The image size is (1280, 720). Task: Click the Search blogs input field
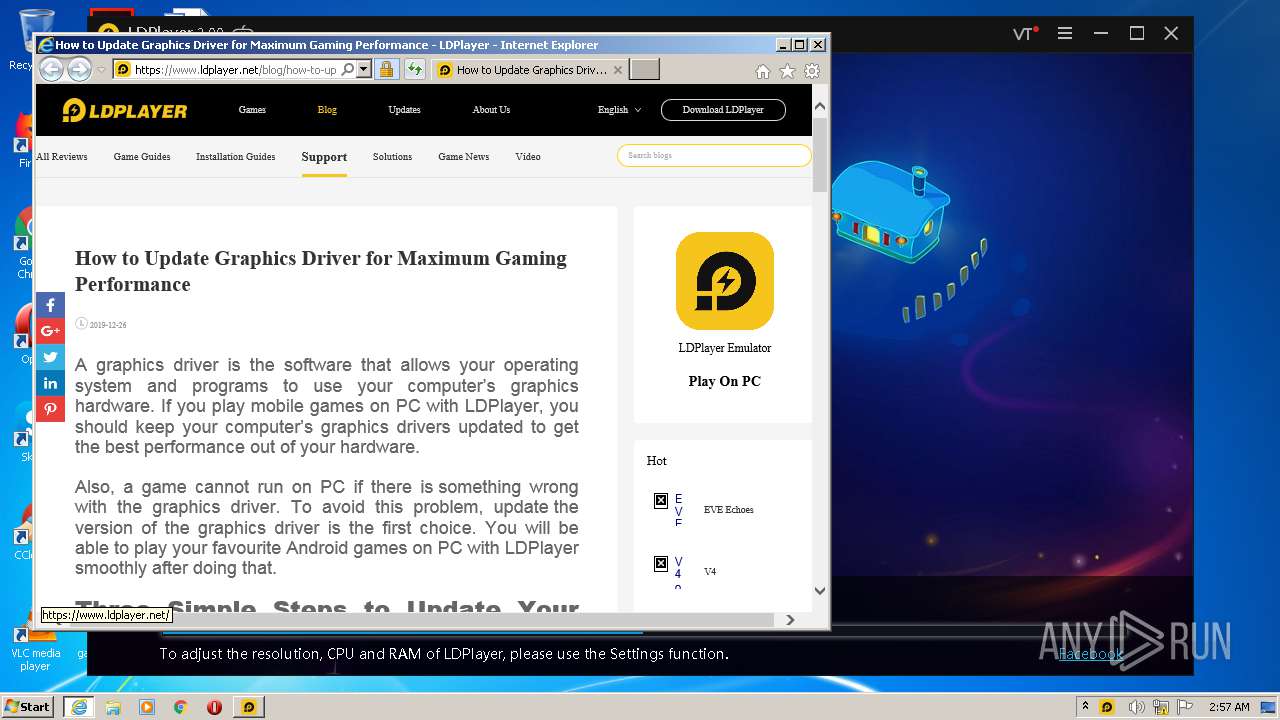coord(714,155)
